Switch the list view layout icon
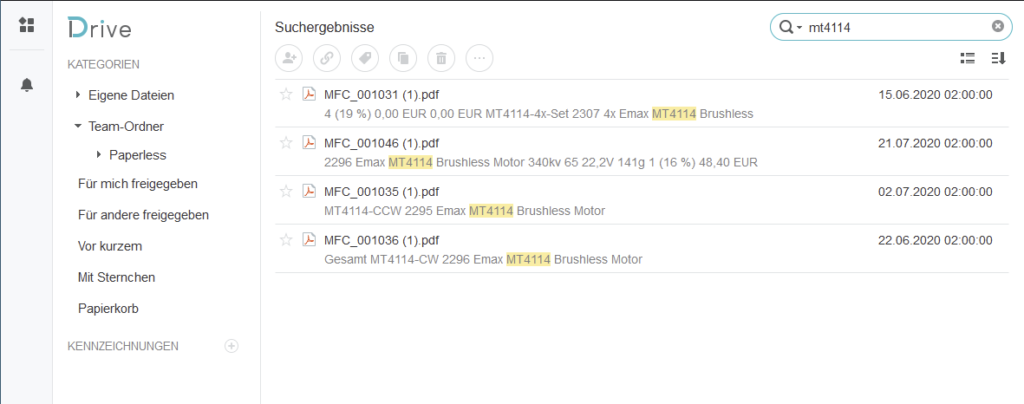Viewport: 1024px width, 404px height. (x=968, y=59)
